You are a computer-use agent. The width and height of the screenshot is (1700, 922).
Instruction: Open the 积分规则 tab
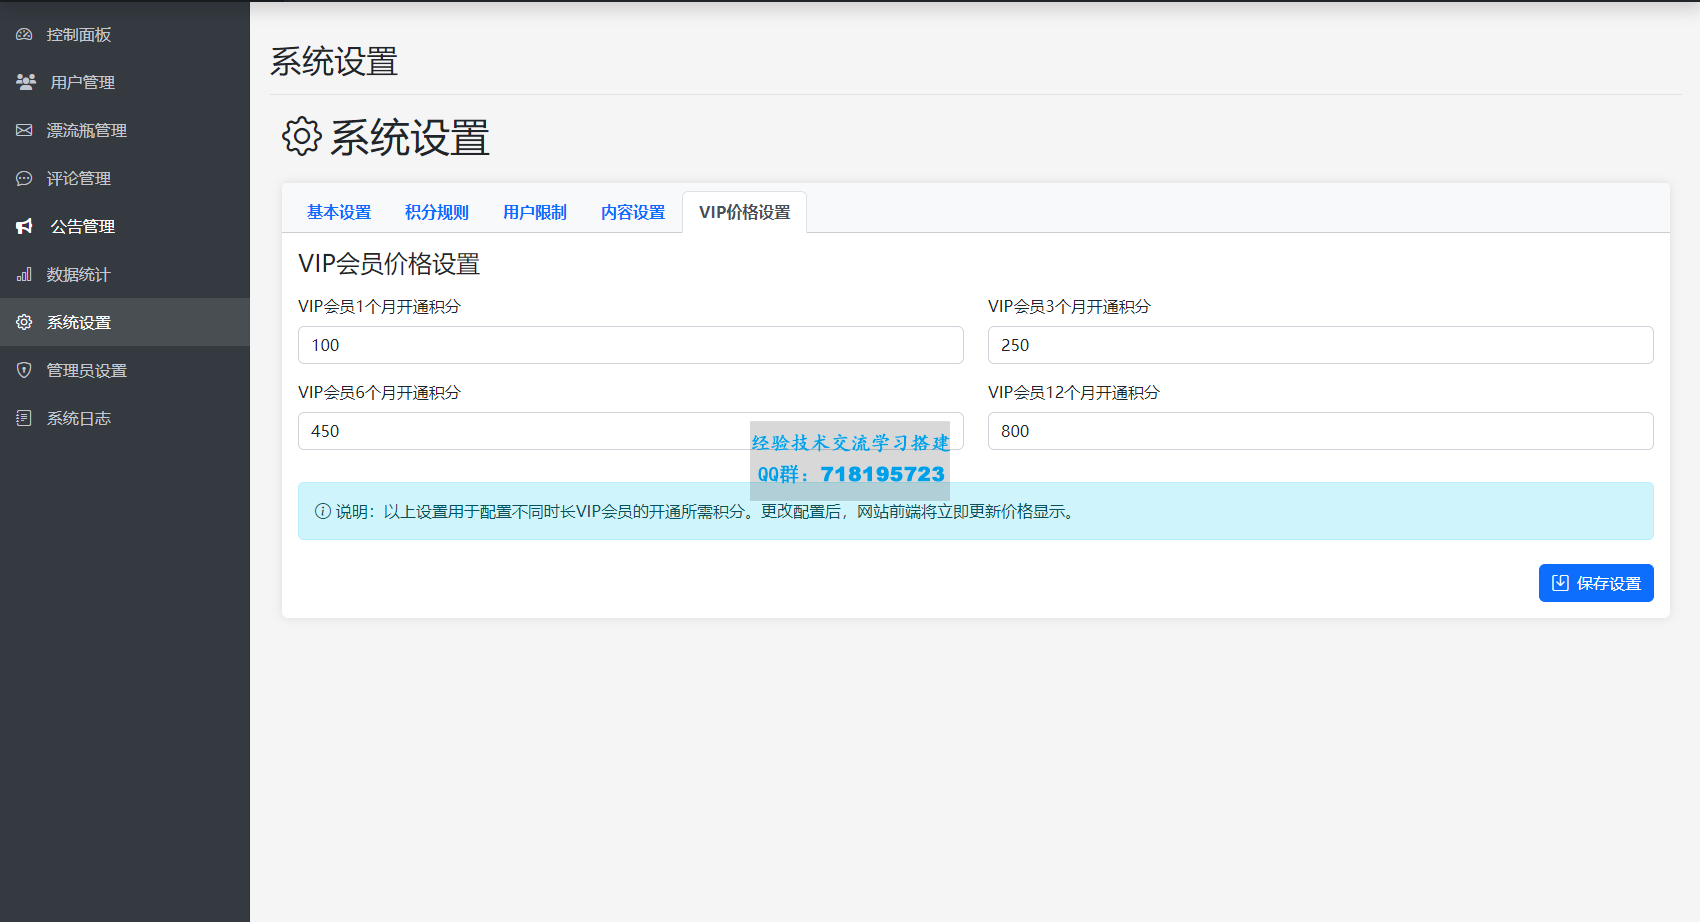coord(437,212)
